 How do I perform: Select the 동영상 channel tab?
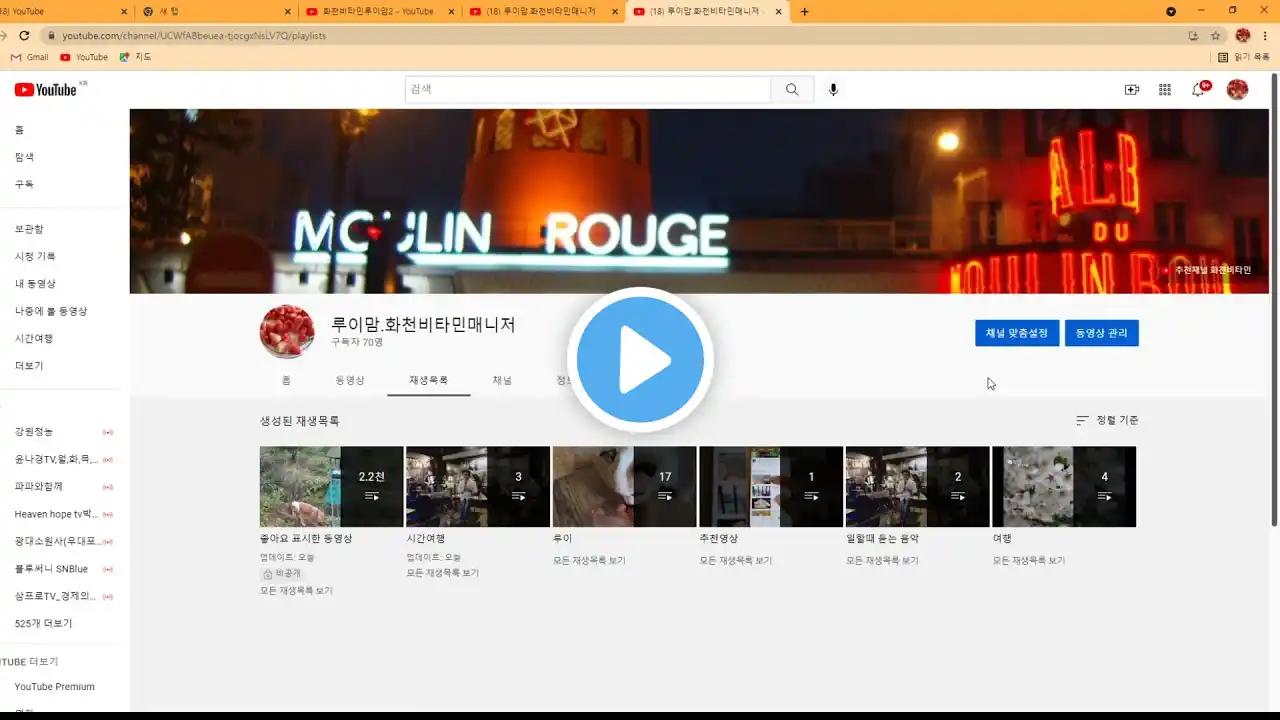click(x=350, y=381)
